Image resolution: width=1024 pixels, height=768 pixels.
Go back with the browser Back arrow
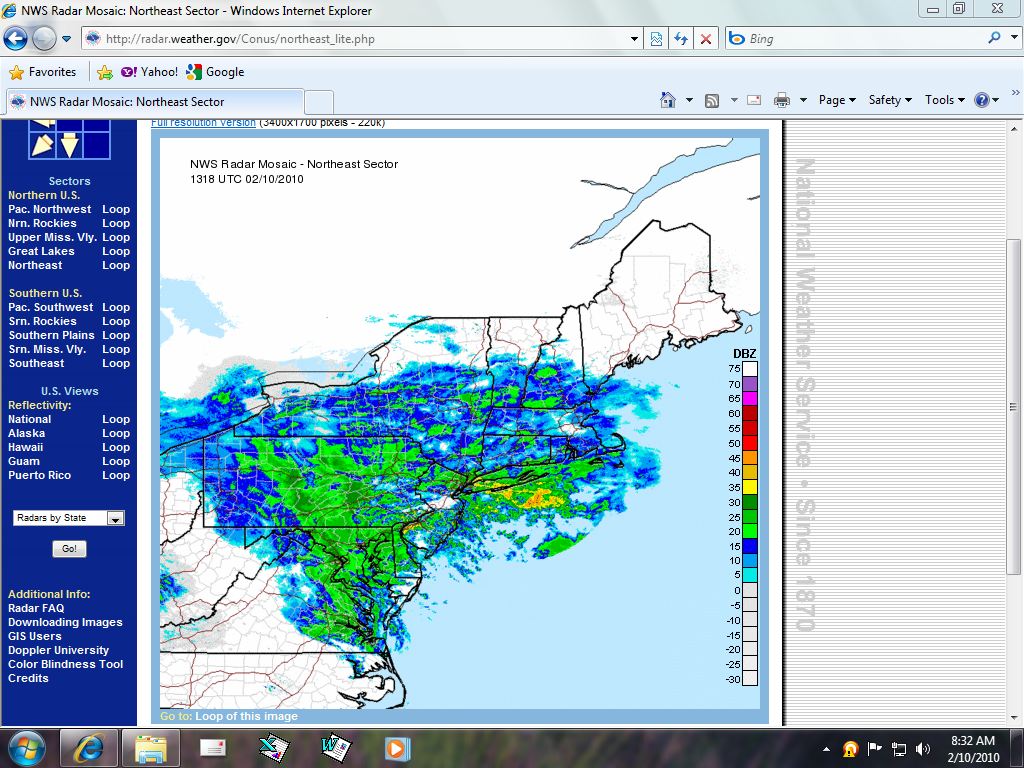15,39
